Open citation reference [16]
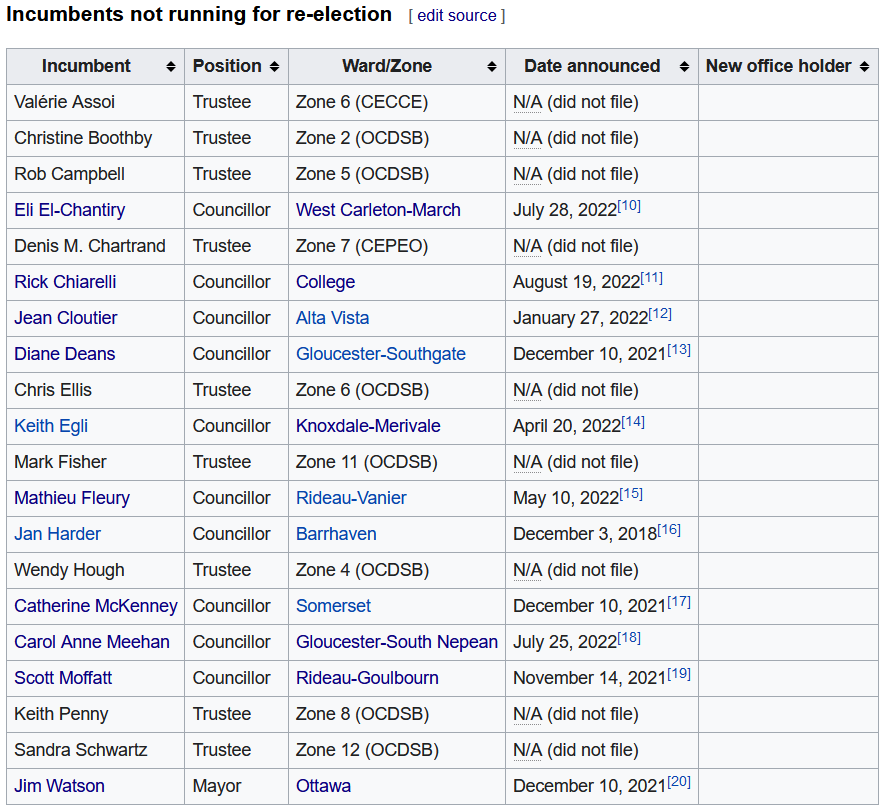This screenshot has height=812, width=884. point(669,529)
